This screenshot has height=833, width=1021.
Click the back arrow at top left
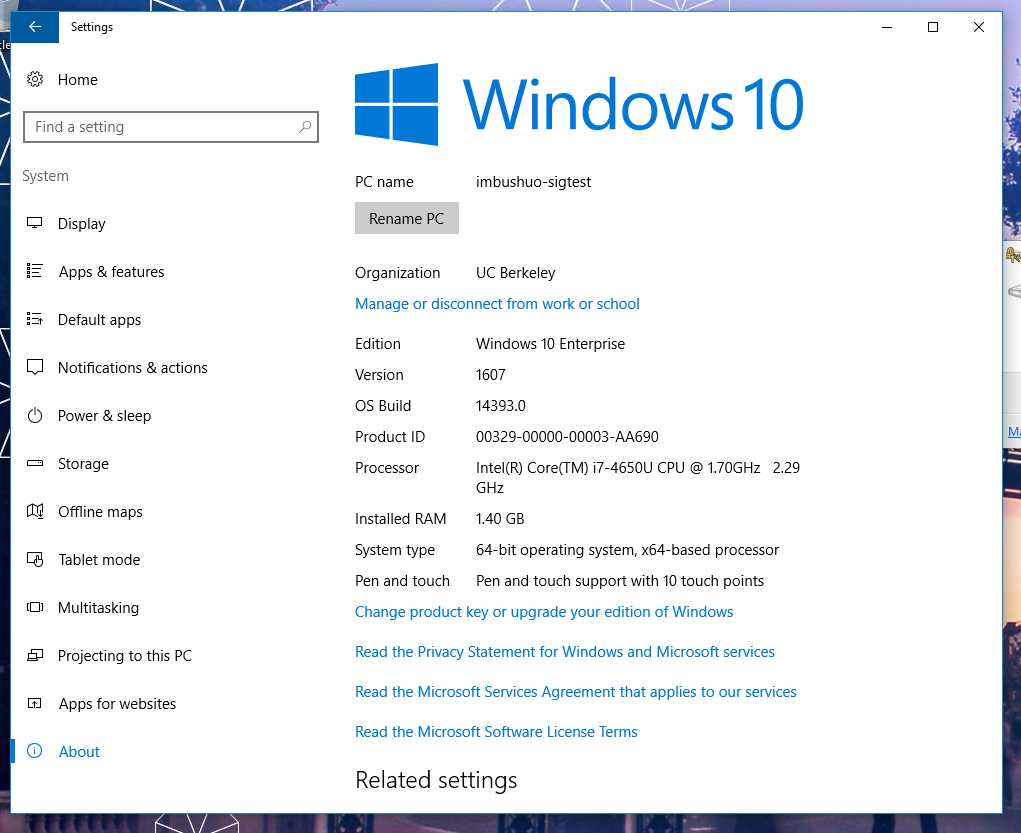[34, 27]
